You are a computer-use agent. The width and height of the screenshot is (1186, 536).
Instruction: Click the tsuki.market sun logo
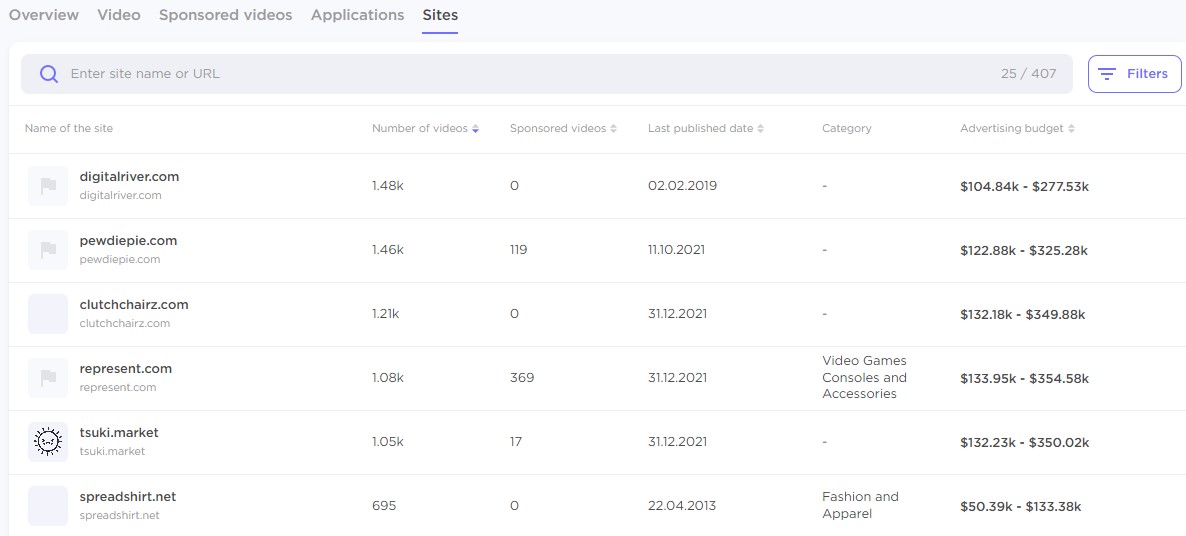48,442
